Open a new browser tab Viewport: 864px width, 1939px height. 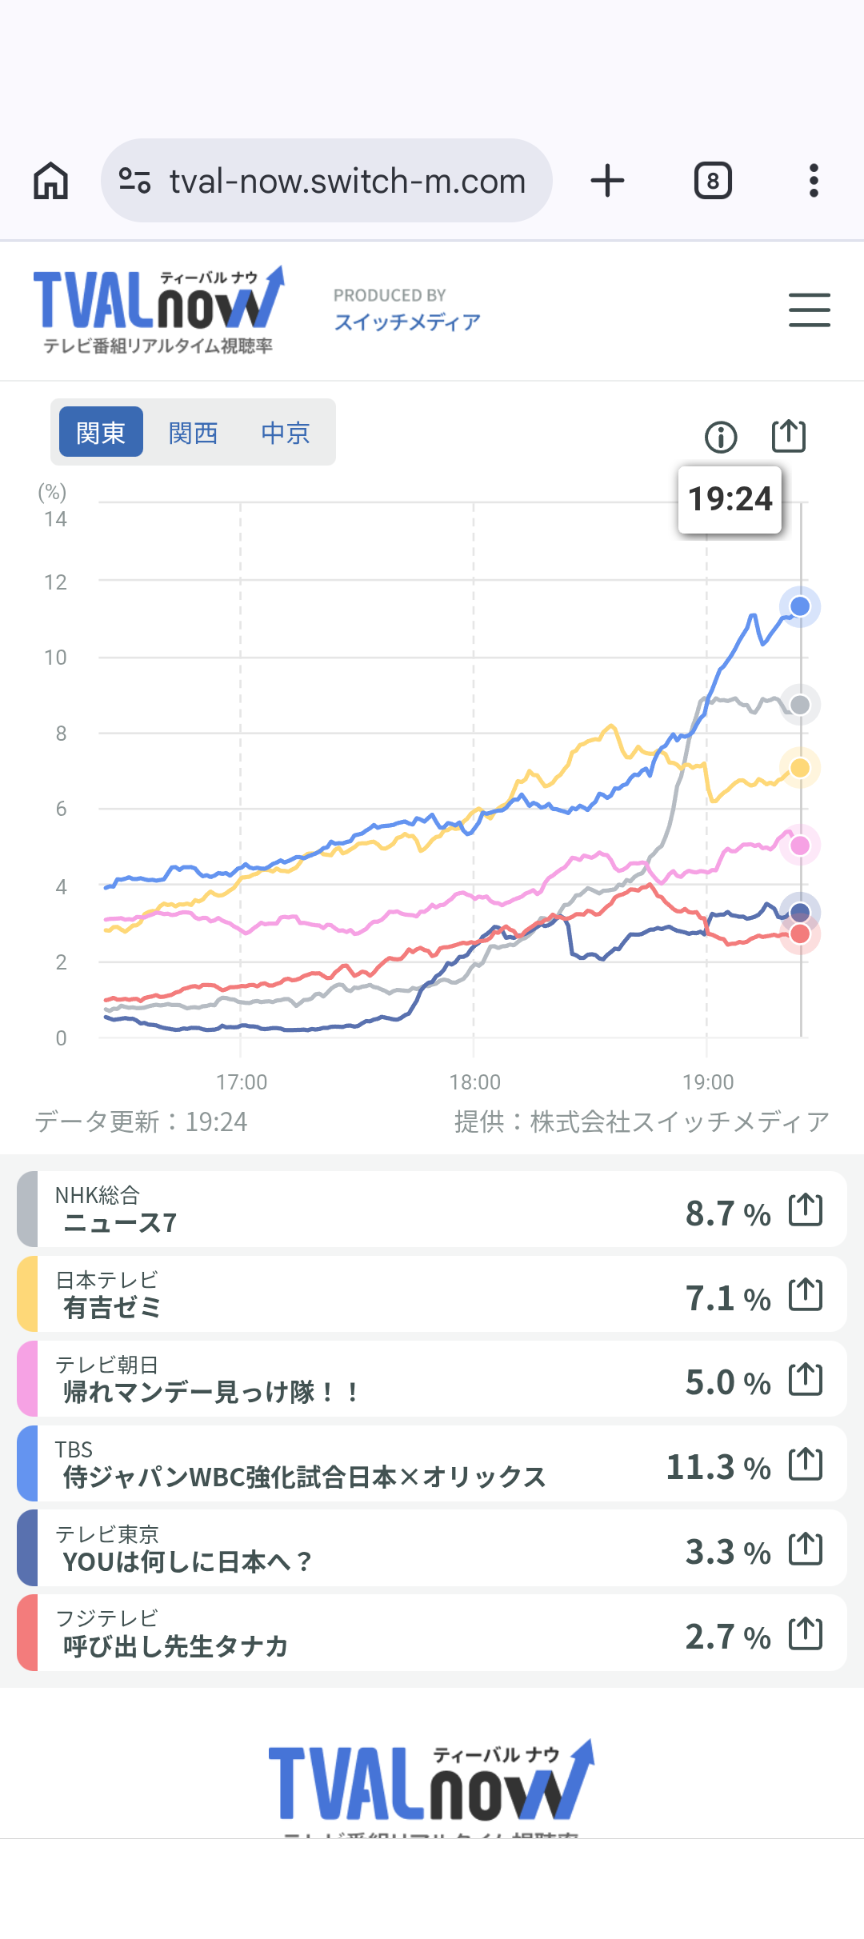(x=607, y=181)
